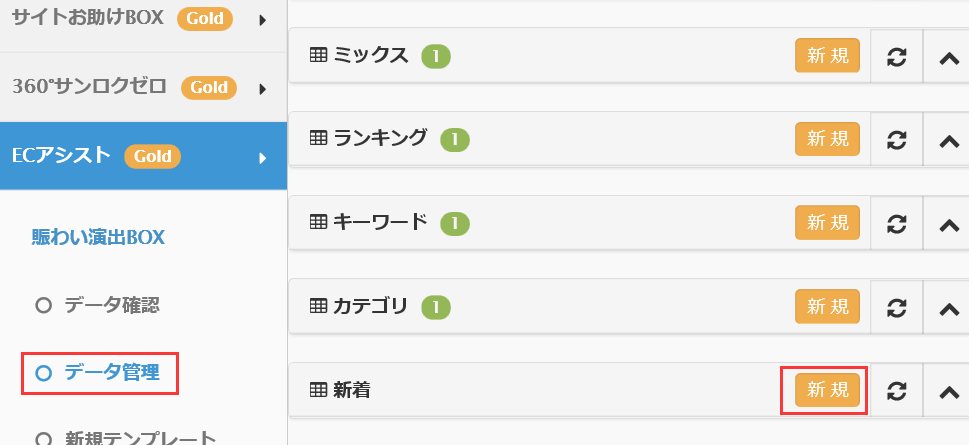Screen dimensions: 969x445
Task: Open the 賑わい演出BOX link
Action: click(x=98, y=237)
